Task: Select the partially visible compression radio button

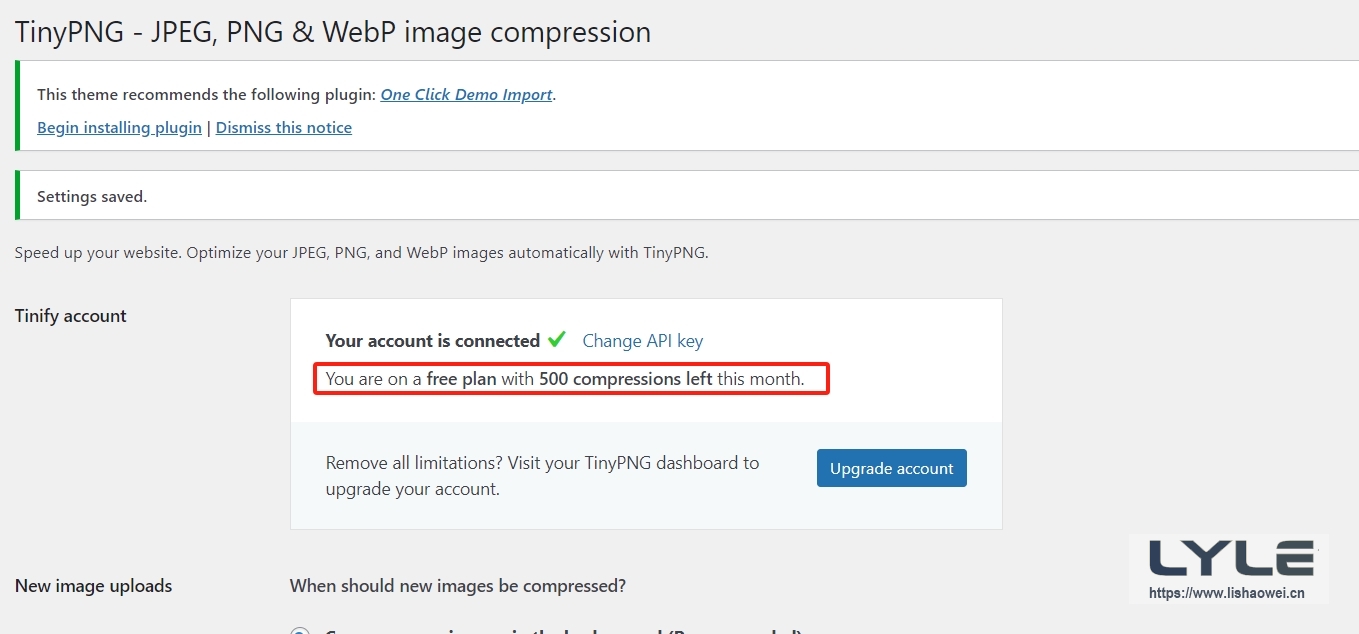Action: [299, 630]
